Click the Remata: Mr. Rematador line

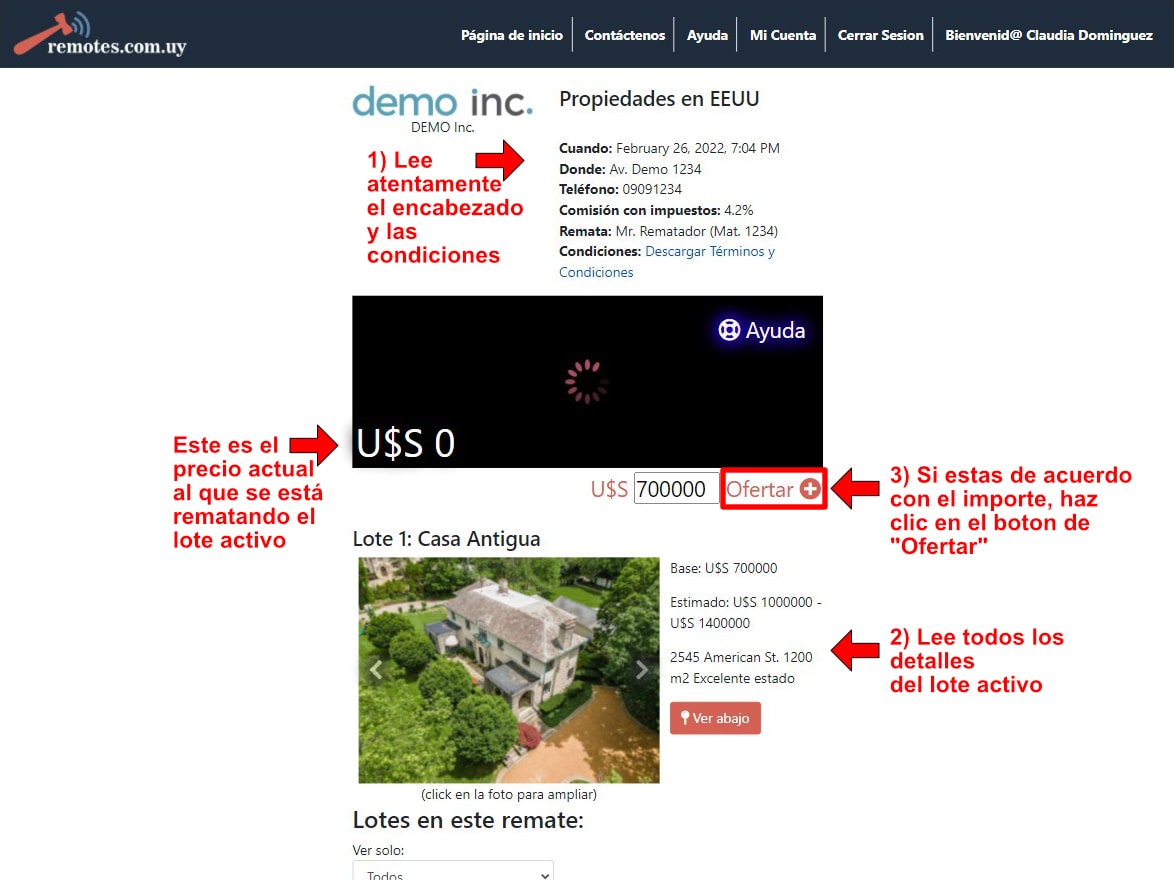(x=668, y=231)
